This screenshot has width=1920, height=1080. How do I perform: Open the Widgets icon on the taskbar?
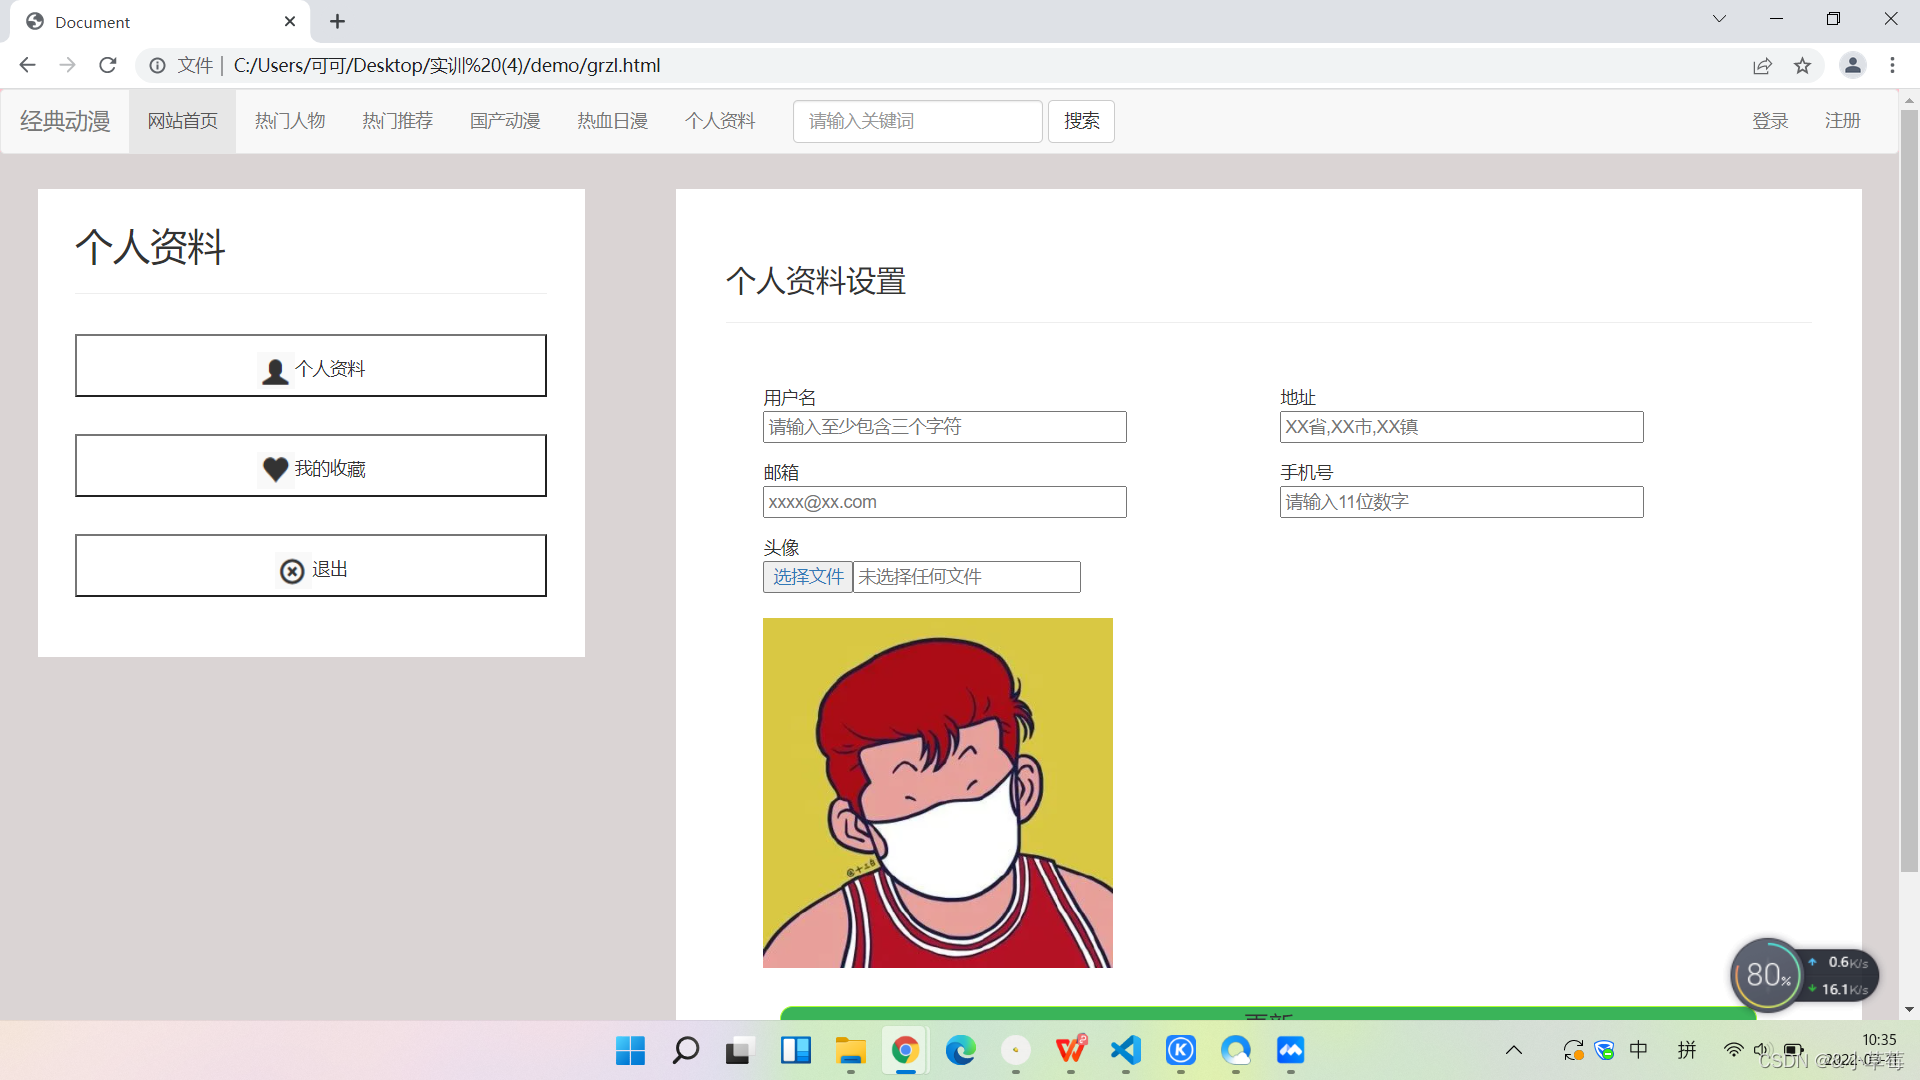tap(795, 1050)
